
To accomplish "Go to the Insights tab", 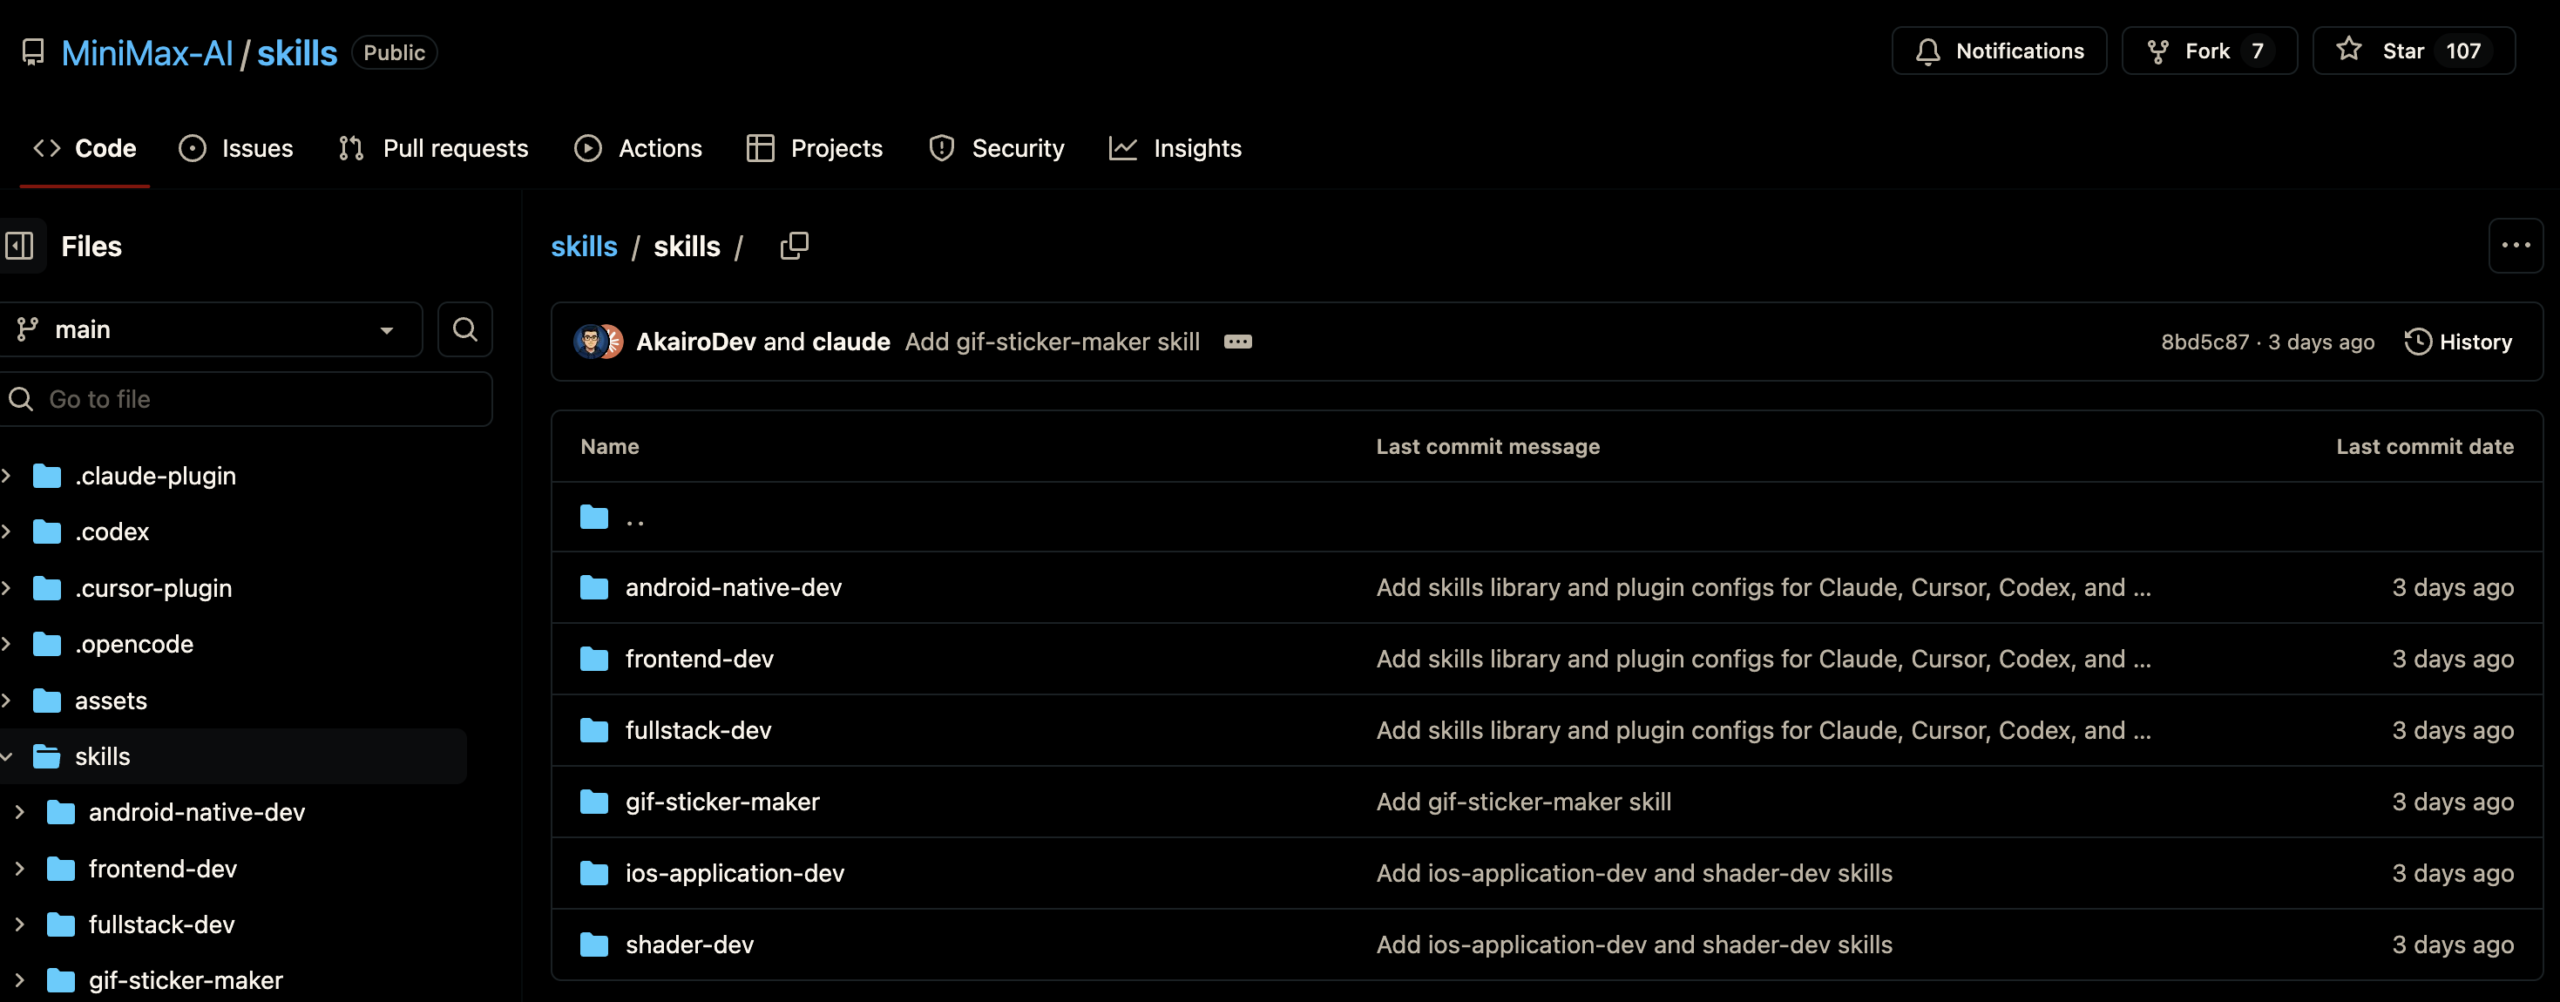I will 1176,149.
